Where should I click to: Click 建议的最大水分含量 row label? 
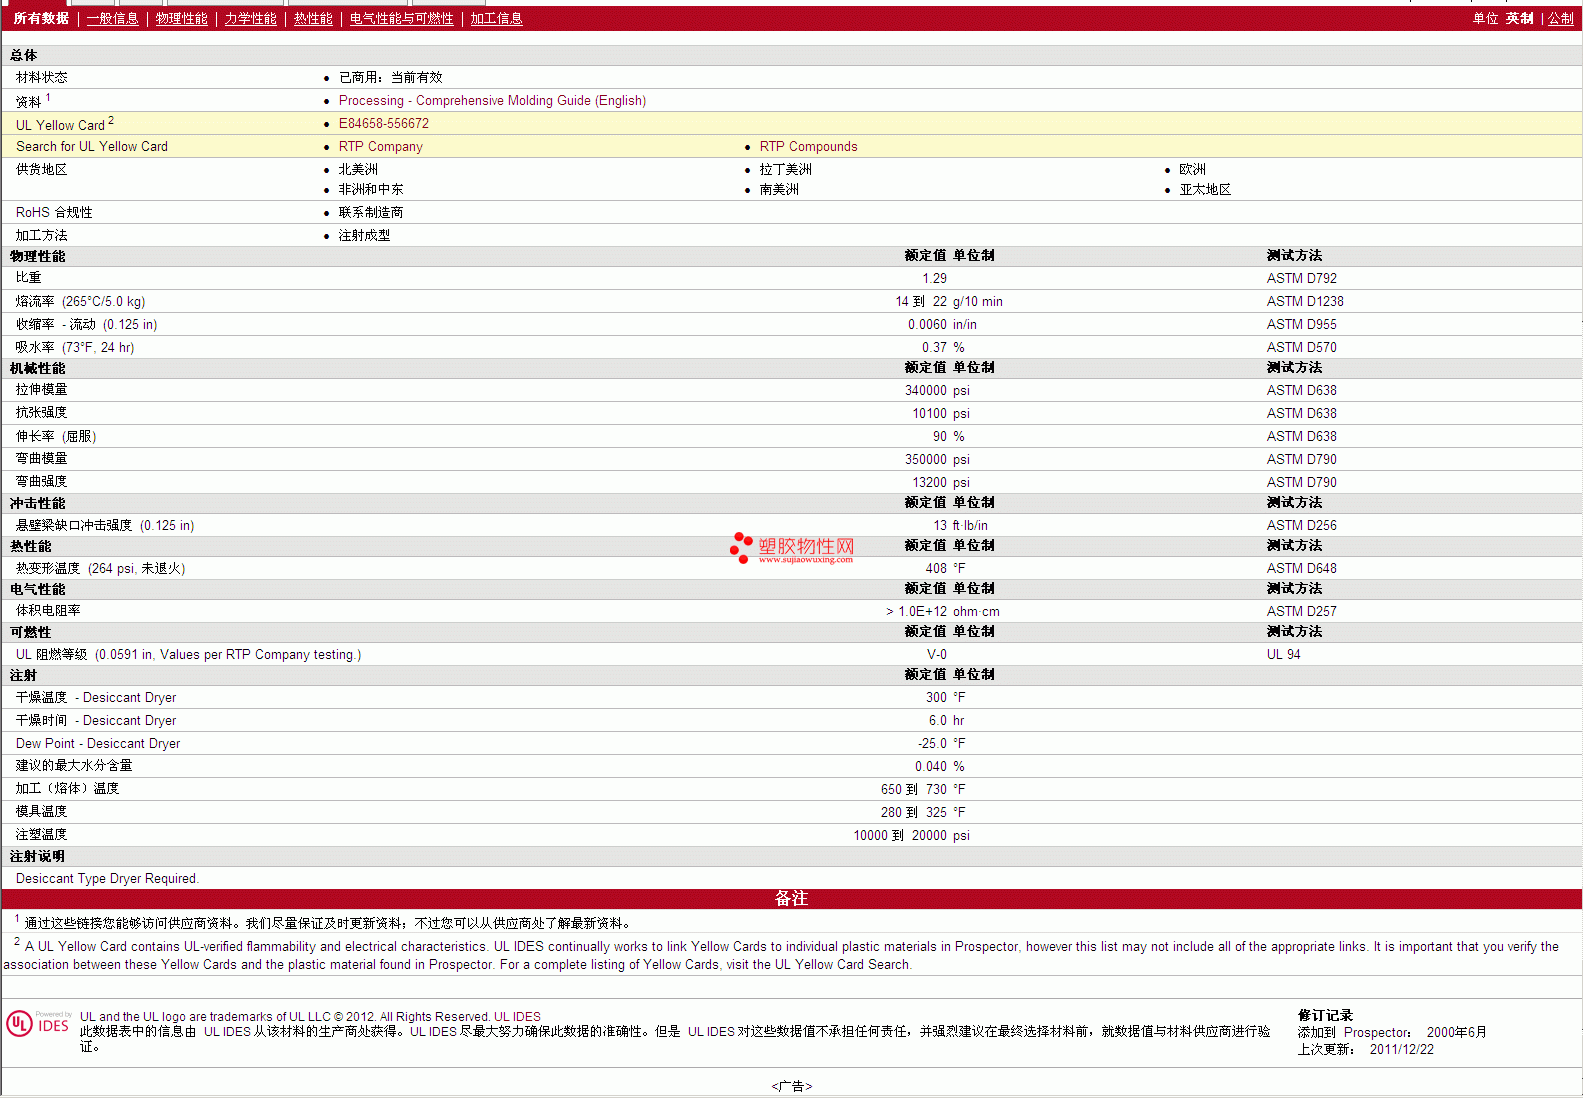click(x=74, y=765)
